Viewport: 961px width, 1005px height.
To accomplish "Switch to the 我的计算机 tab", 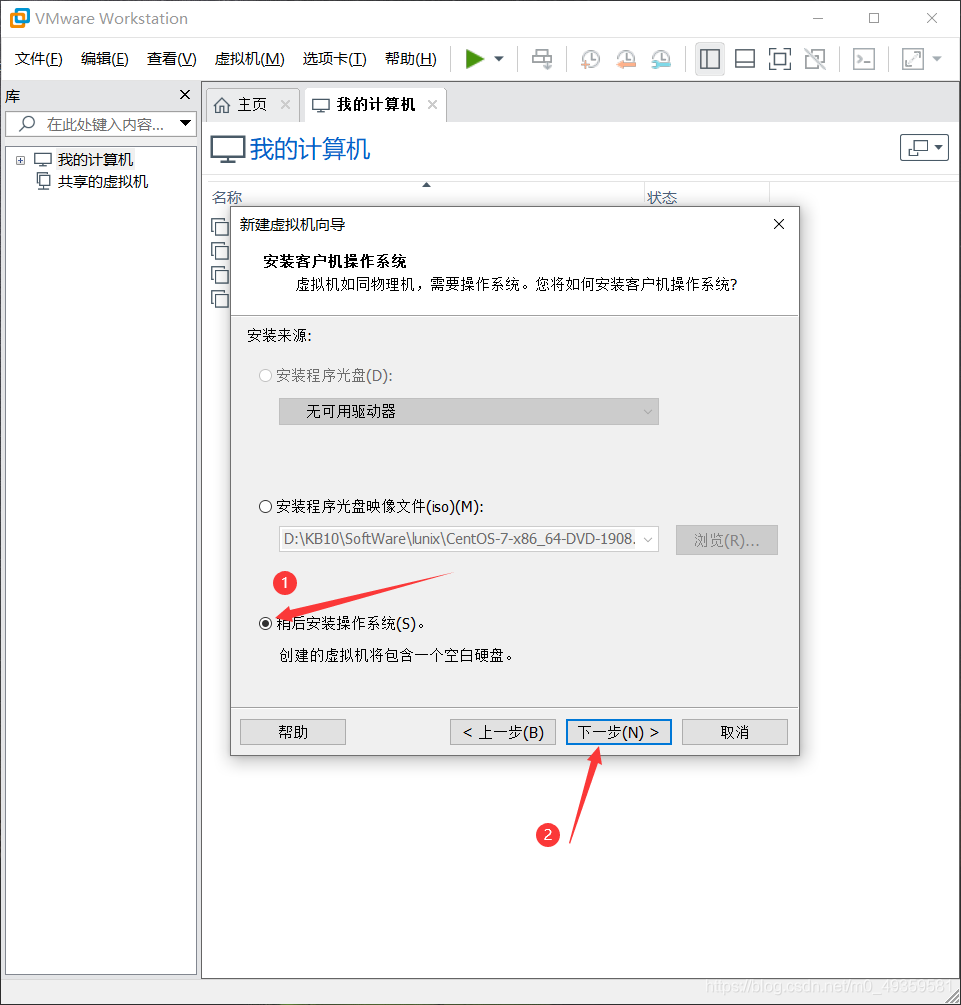I will click(x=376, y=104).
